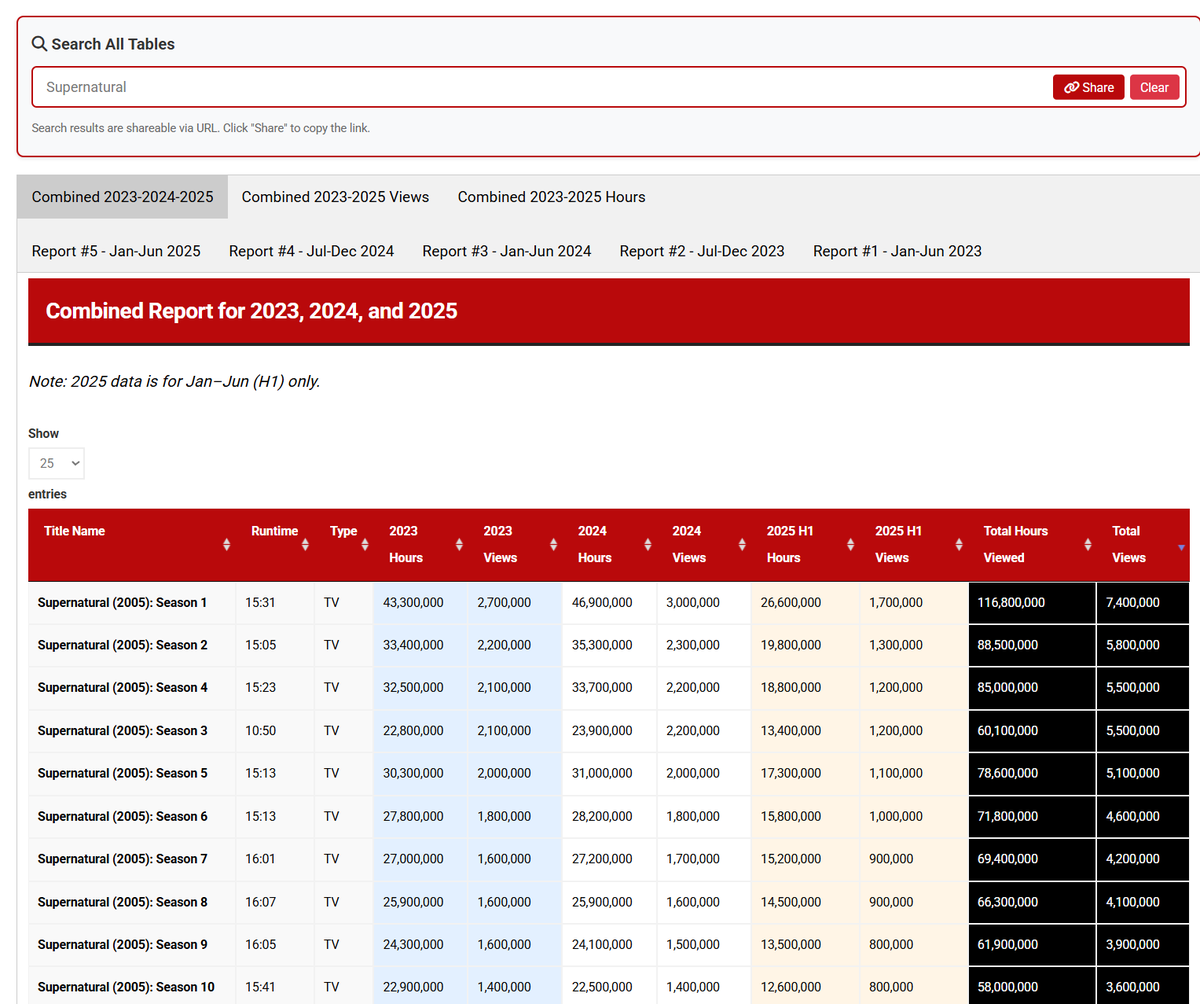Viewport: 1200px width, 1004px height.
Task: Select Supernatural (2005): Season 2 title
Action: (122, 645)
